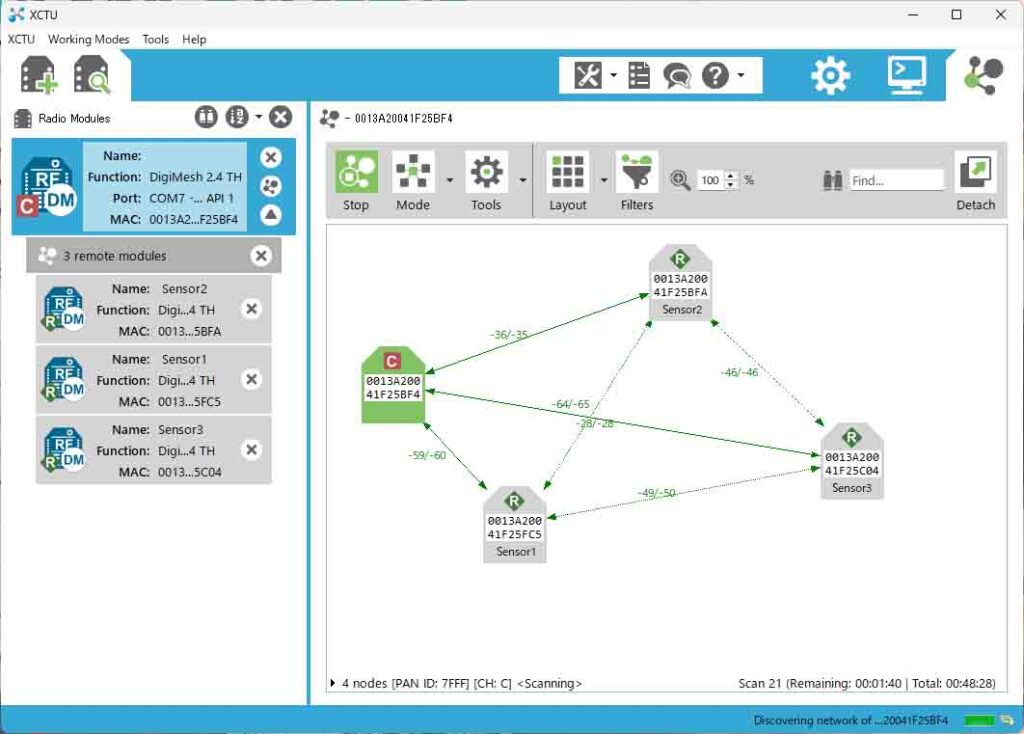
Task: Open the network Tools gear button
Action: click(486, 180)
